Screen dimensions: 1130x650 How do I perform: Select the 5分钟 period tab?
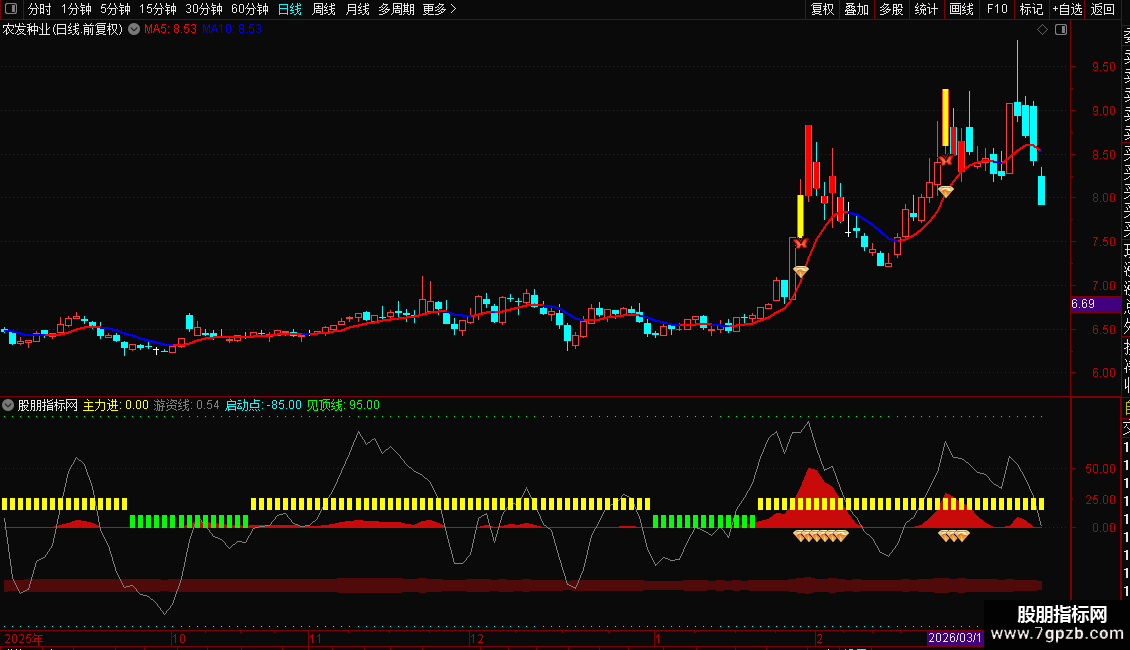[115, 9]
